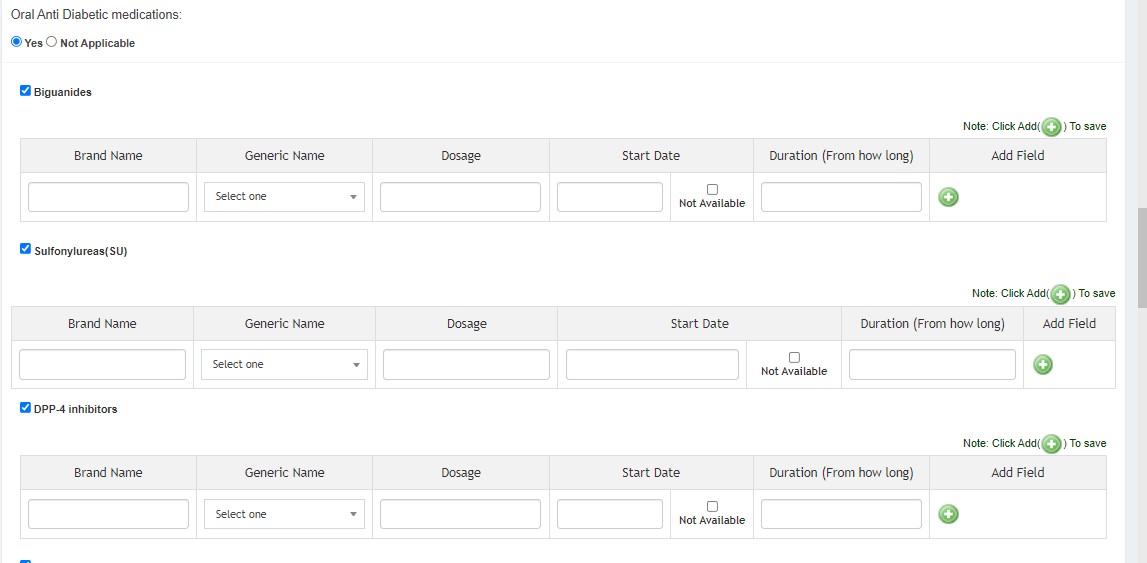Click Sulfonylureas Dosage input field
This screenshot has height=563, width=1147.
tap(466, 365)
